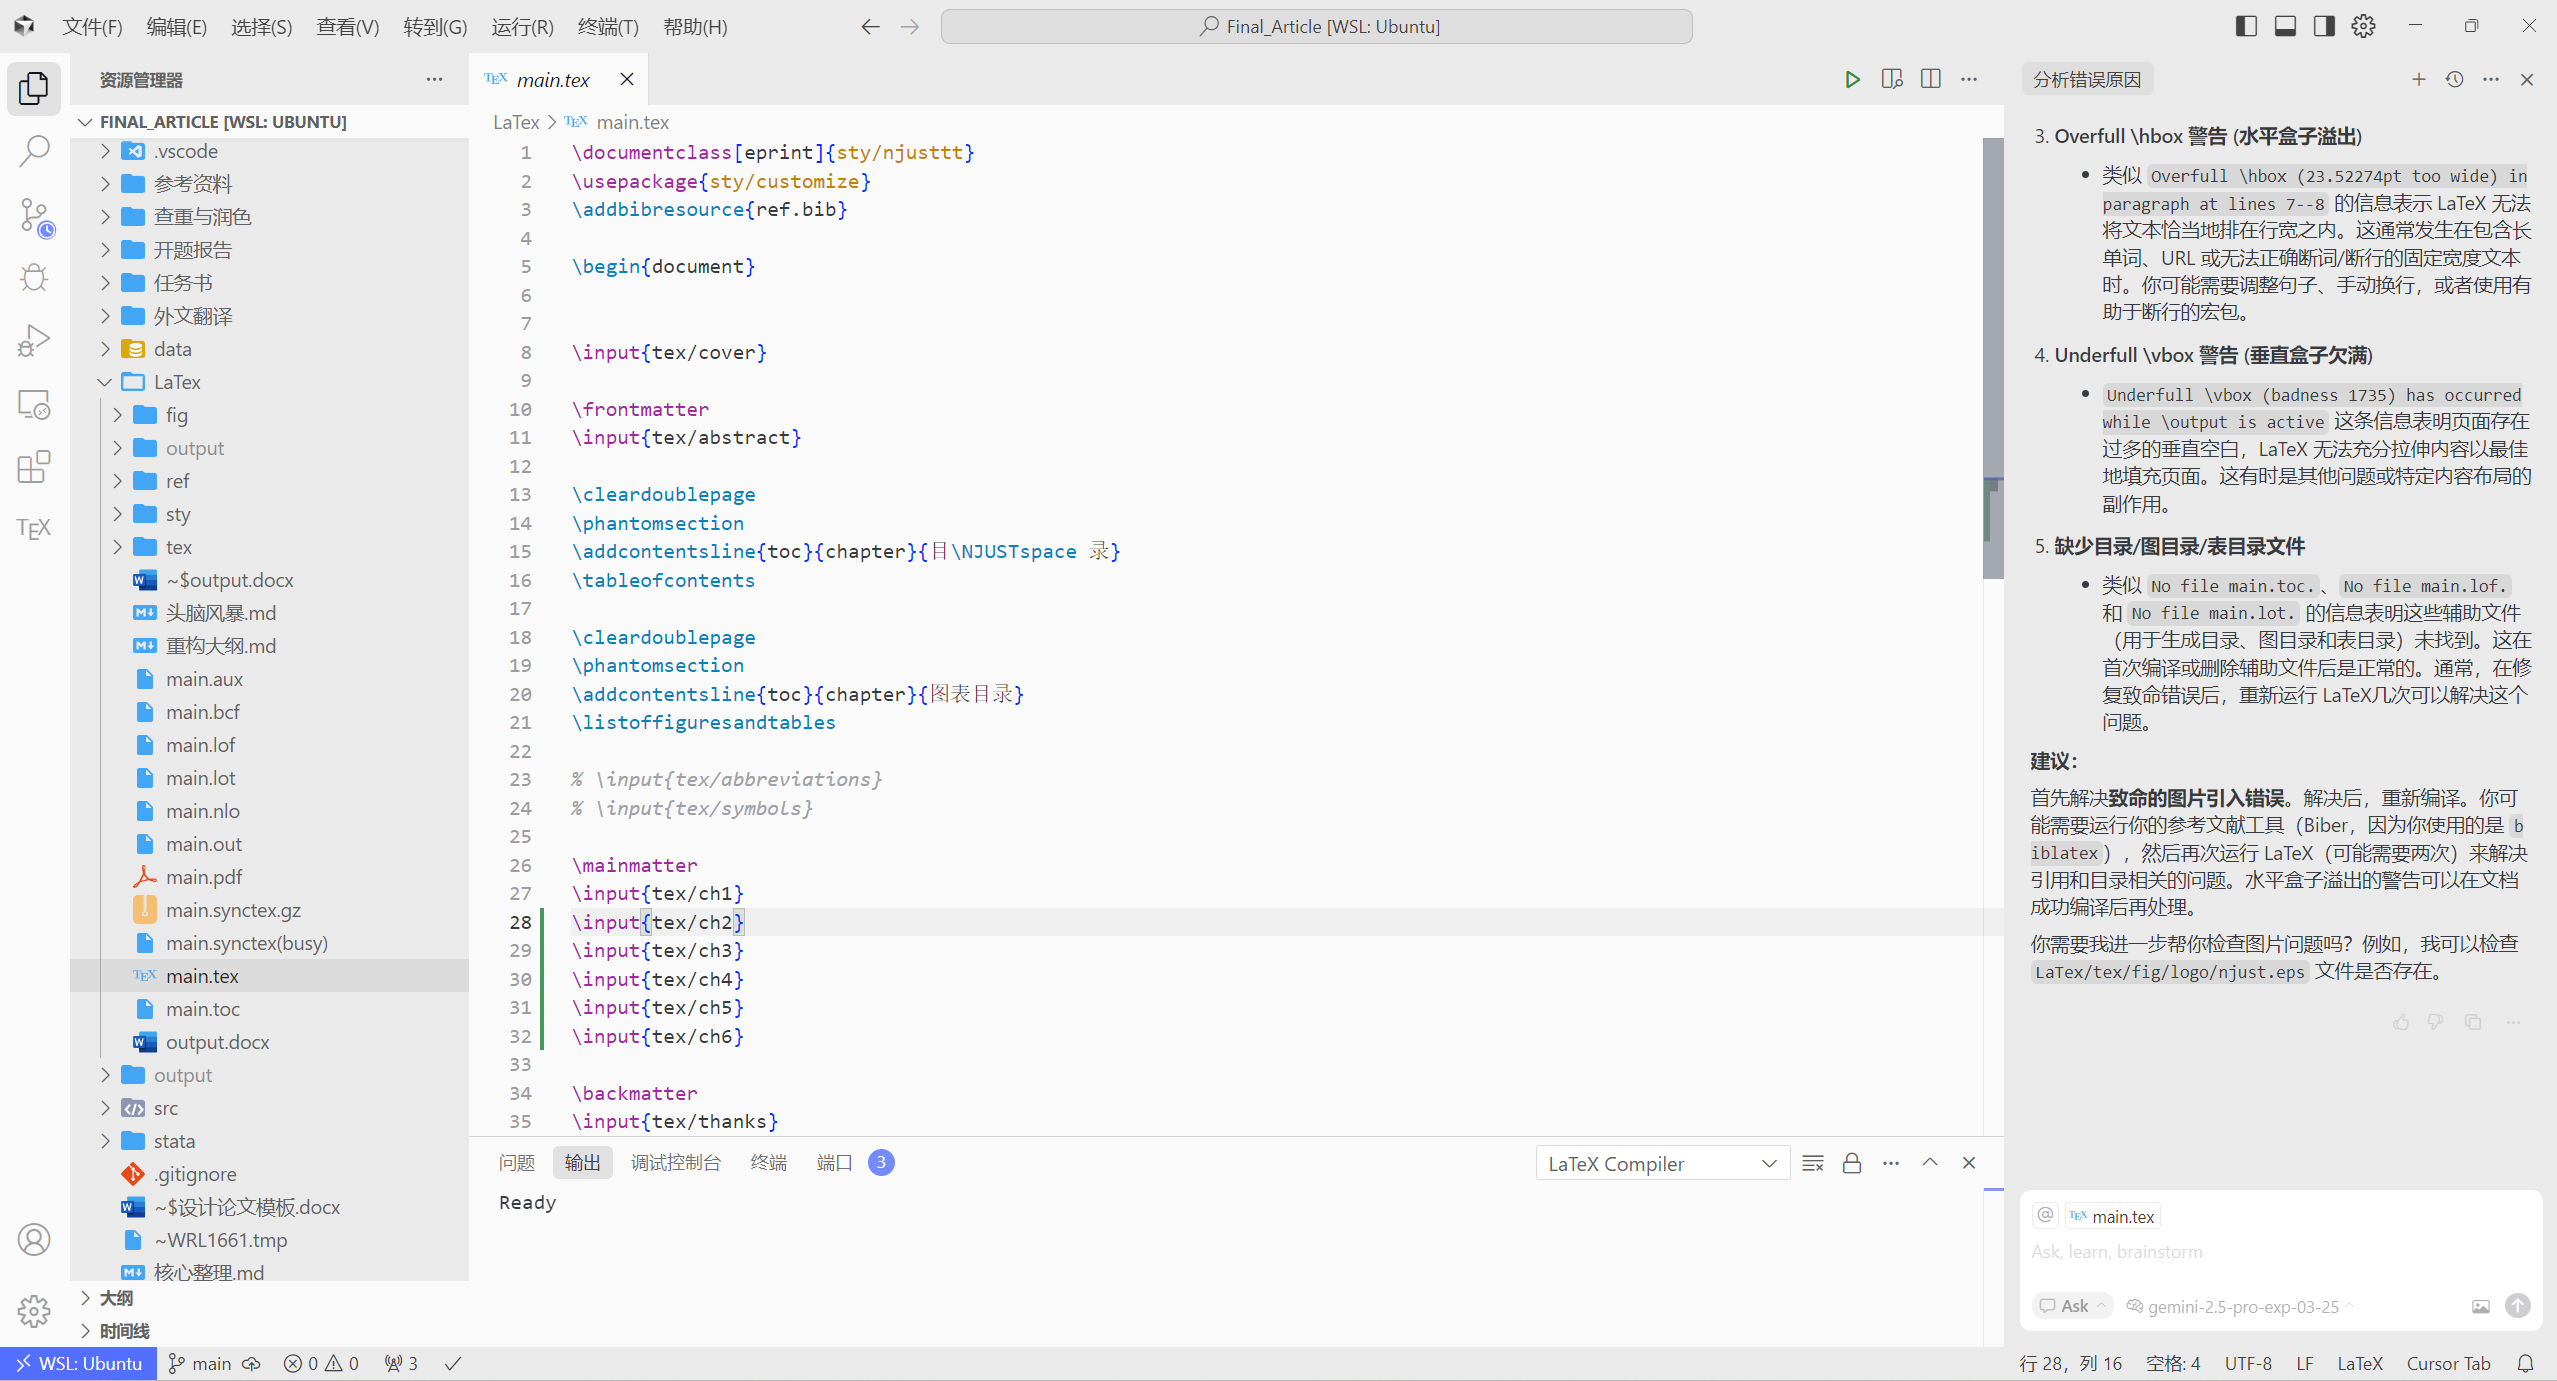
Task: Toggle the primary side bar layout
Action: point(2246,27)
